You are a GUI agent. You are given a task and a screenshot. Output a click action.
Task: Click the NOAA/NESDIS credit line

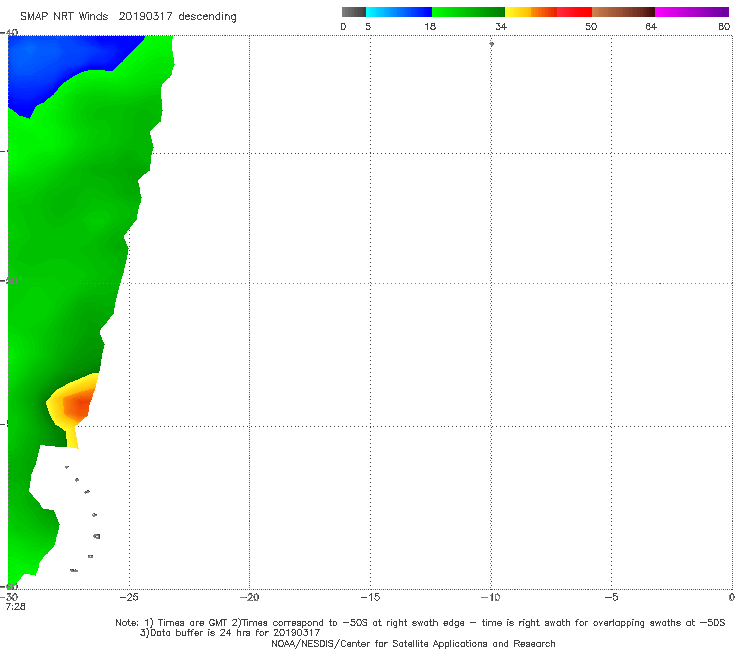click(x=413, y=644)
